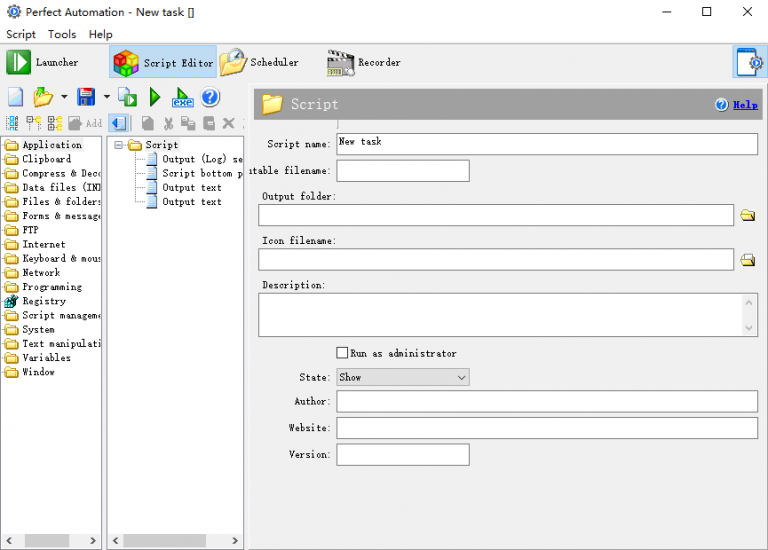Expand all tree nodes icon
Viewport: 768px width, 550px height.
55,123
